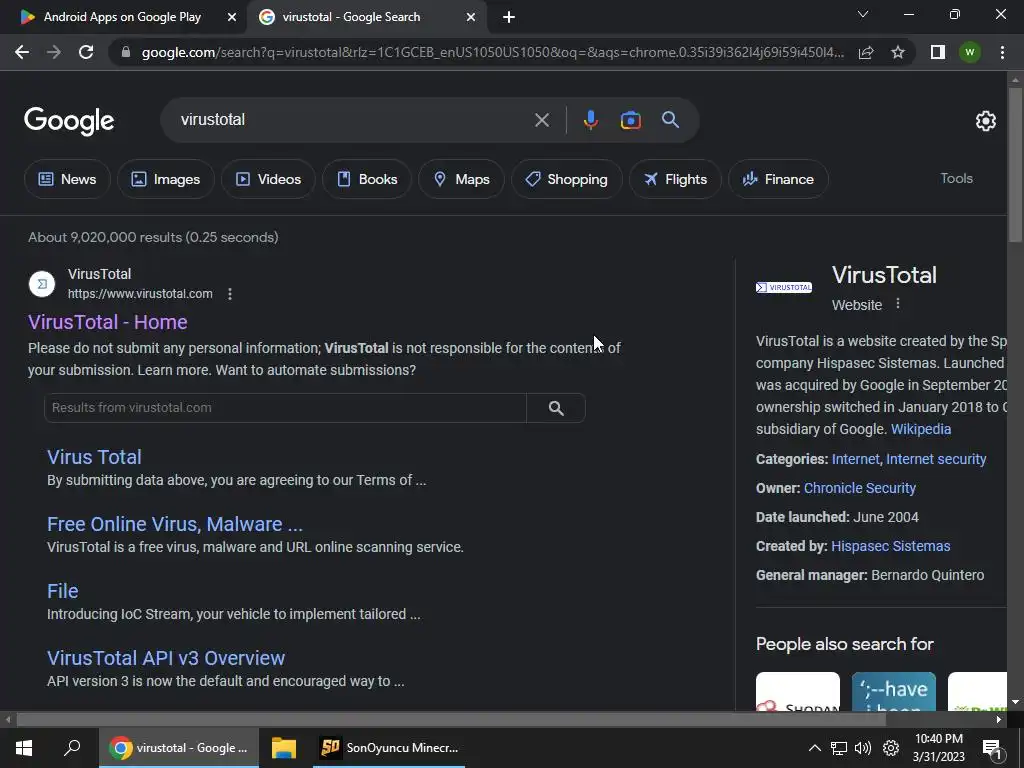1024x768 pixels.
Task: Go back using Chrome's back arrow
Action: 22,52
